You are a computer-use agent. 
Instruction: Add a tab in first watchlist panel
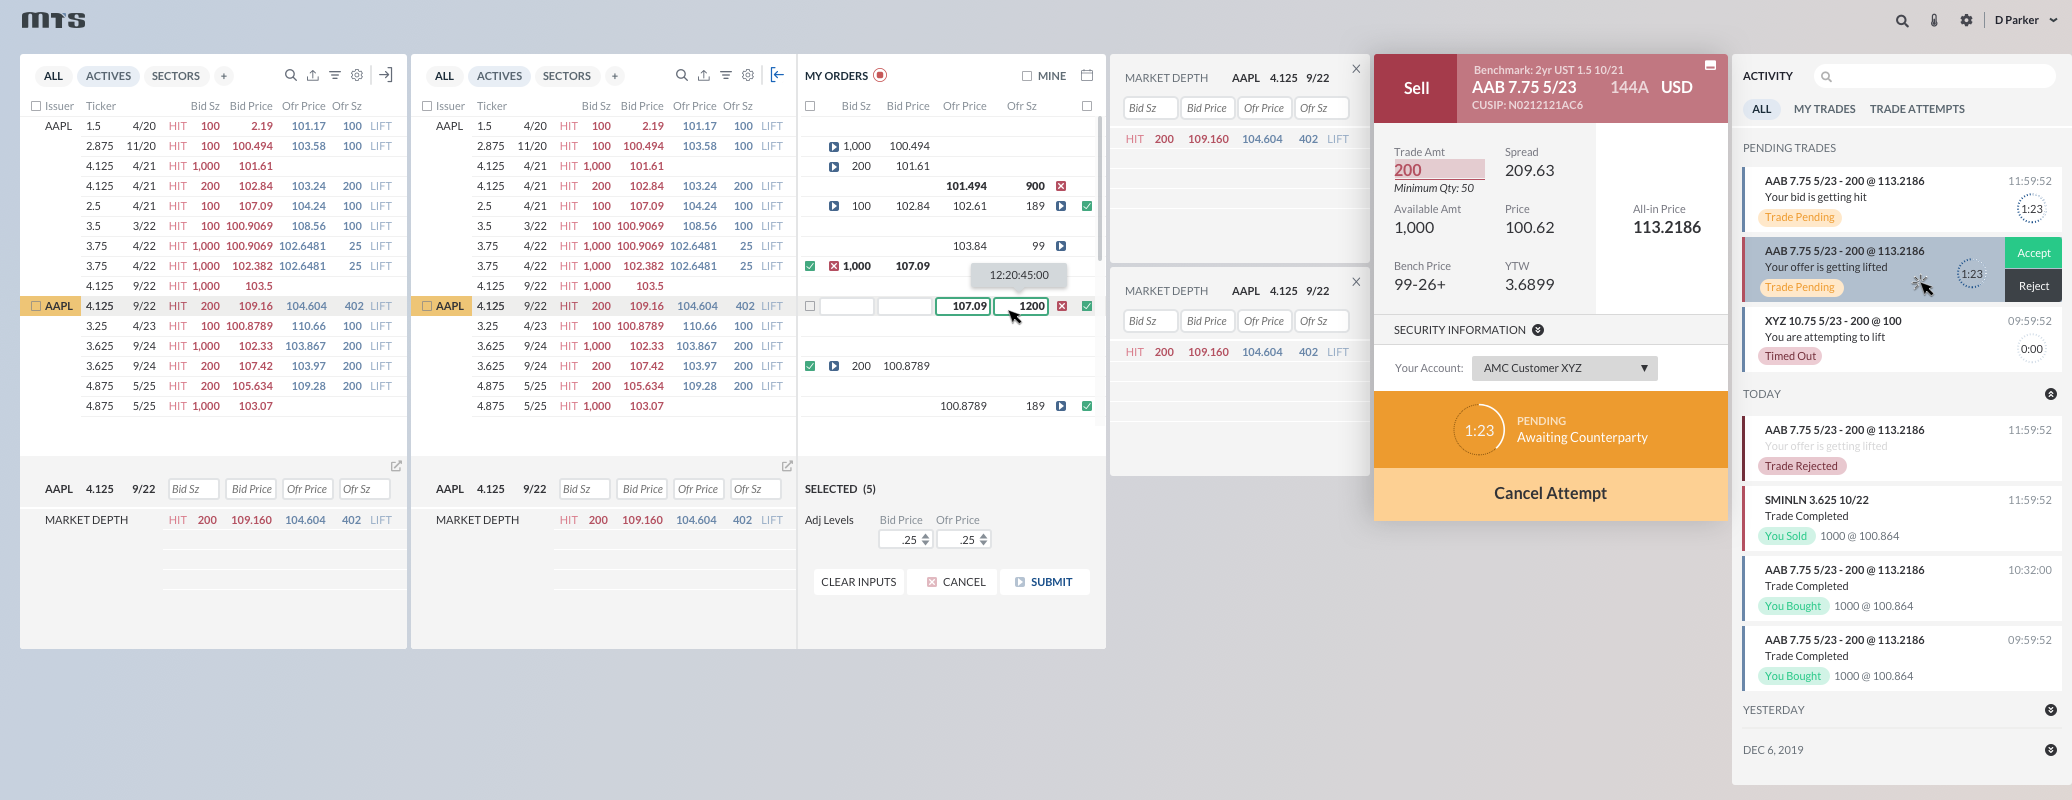224,76
